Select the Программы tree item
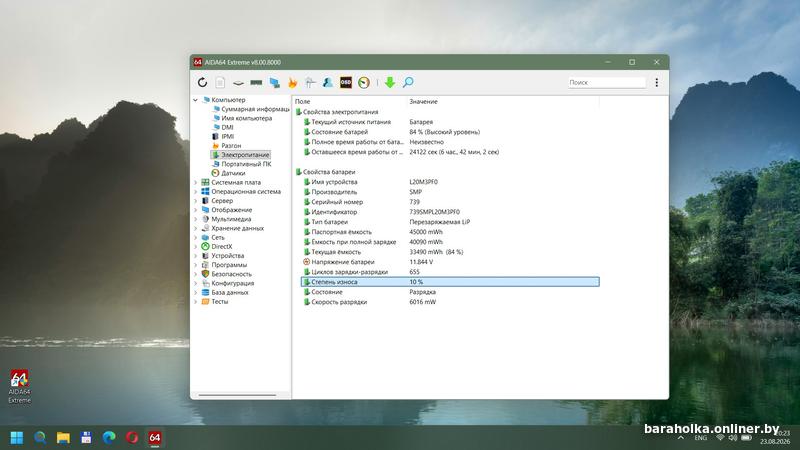This screenshot has height=450, width=800. pos(224,265)
